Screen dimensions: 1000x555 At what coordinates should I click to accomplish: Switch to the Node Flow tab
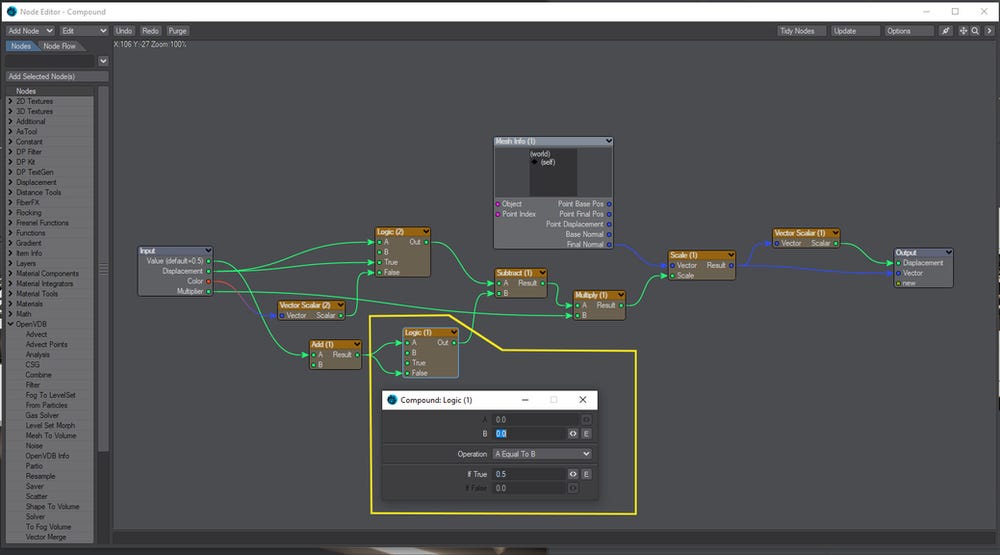tap(59, 46)
